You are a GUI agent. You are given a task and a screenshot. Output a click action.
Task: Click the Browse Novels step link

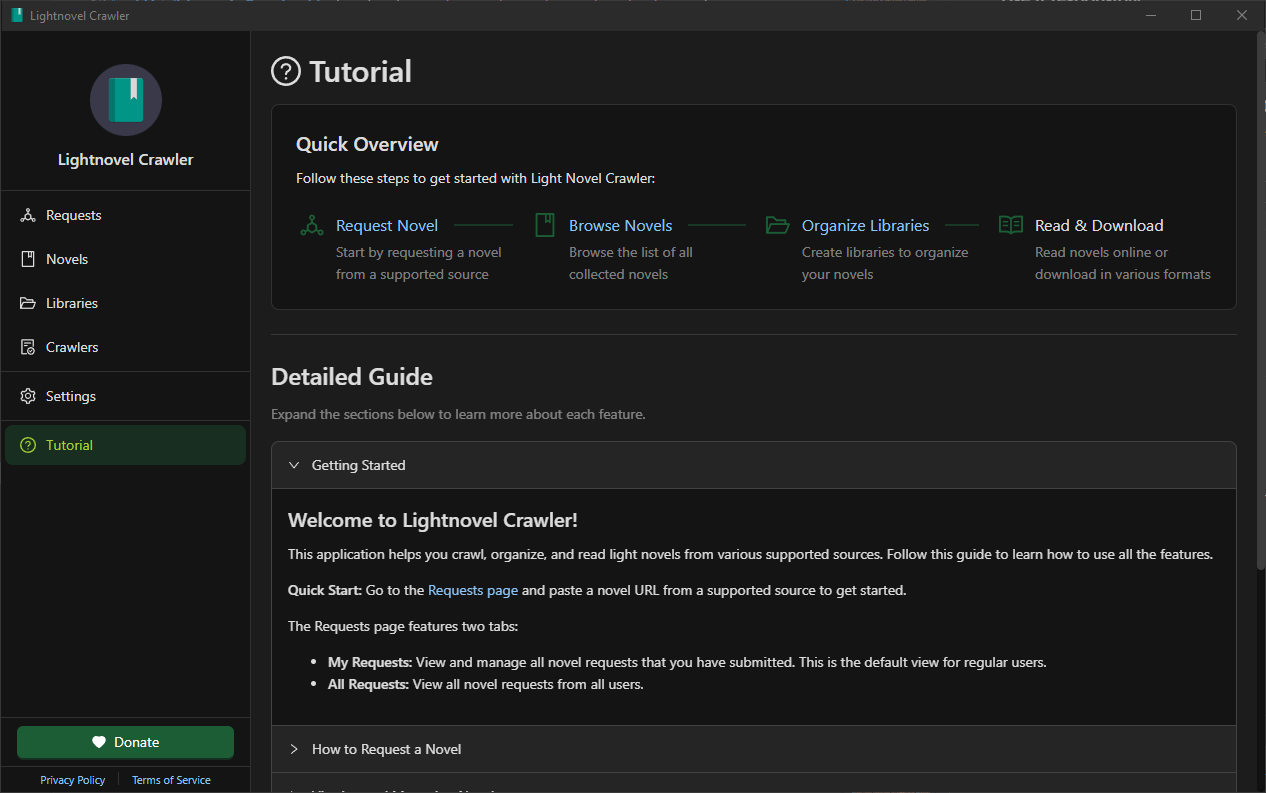620,225
